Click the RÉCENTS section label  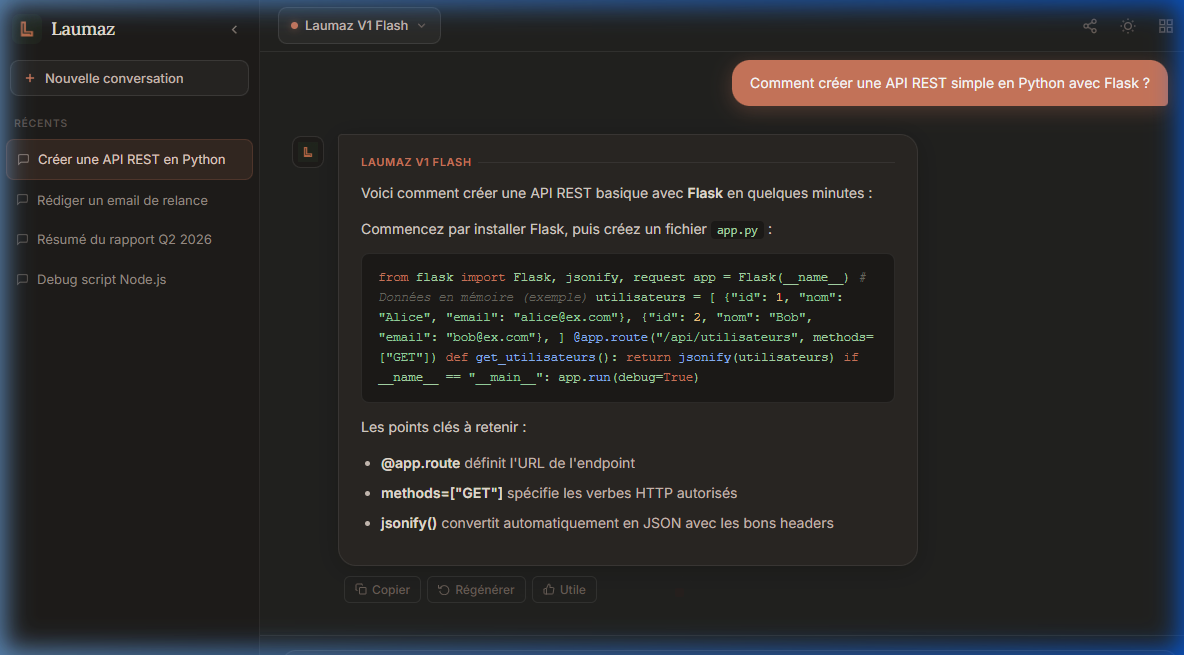pyautogui.click(x=41, y=123)
